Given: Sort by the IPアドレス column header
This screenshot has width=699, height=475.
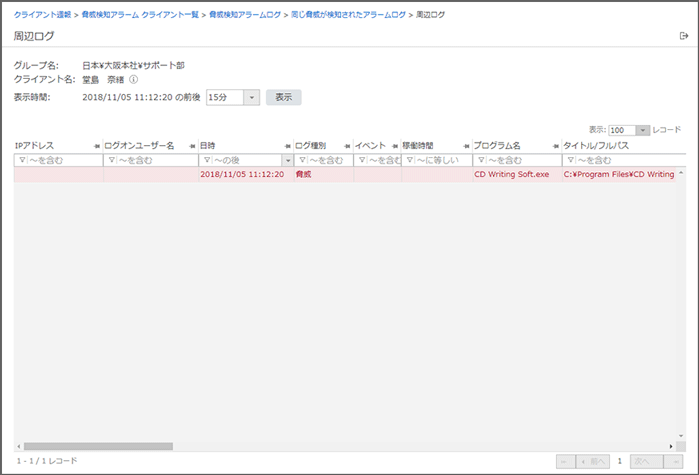Looking at the screenshot, I should tap(34, 146).
